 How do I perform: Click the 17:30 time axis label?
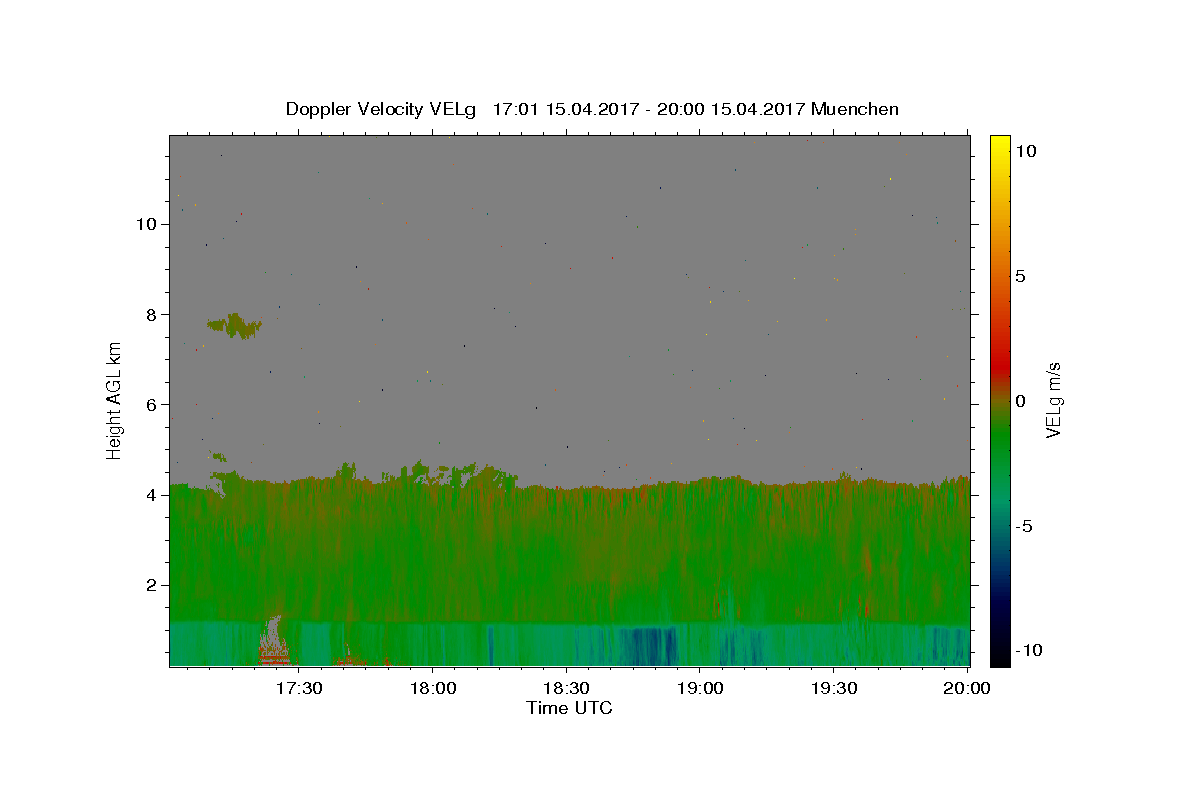pyautogui.click(x=298, y=689)
